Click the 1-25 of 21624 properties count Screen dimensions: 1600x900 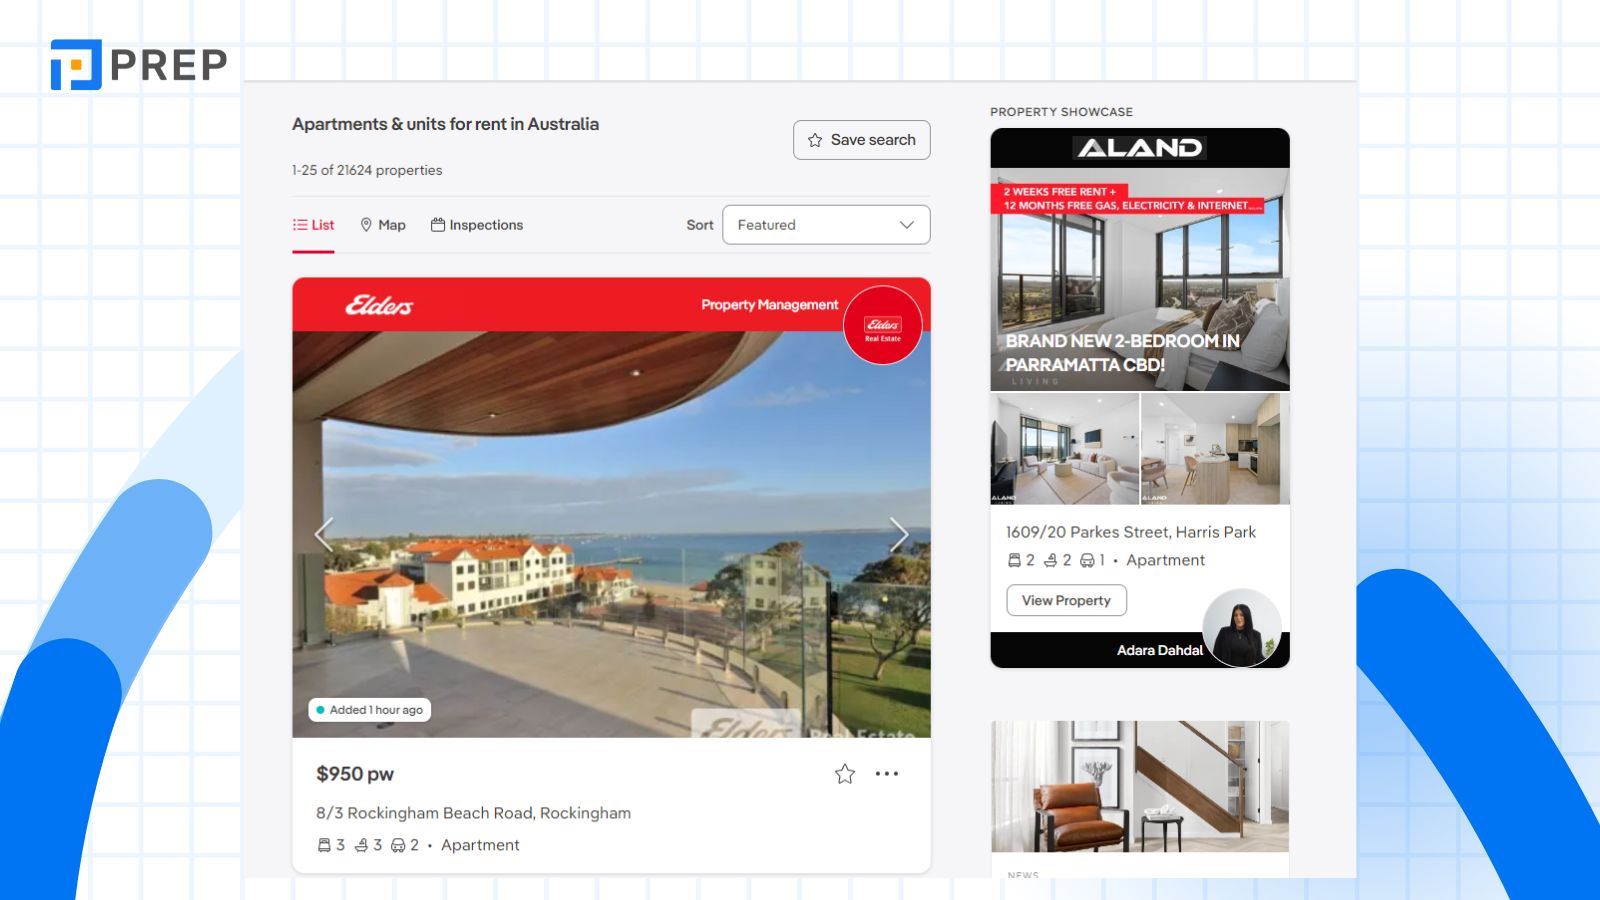click(367, 170)
